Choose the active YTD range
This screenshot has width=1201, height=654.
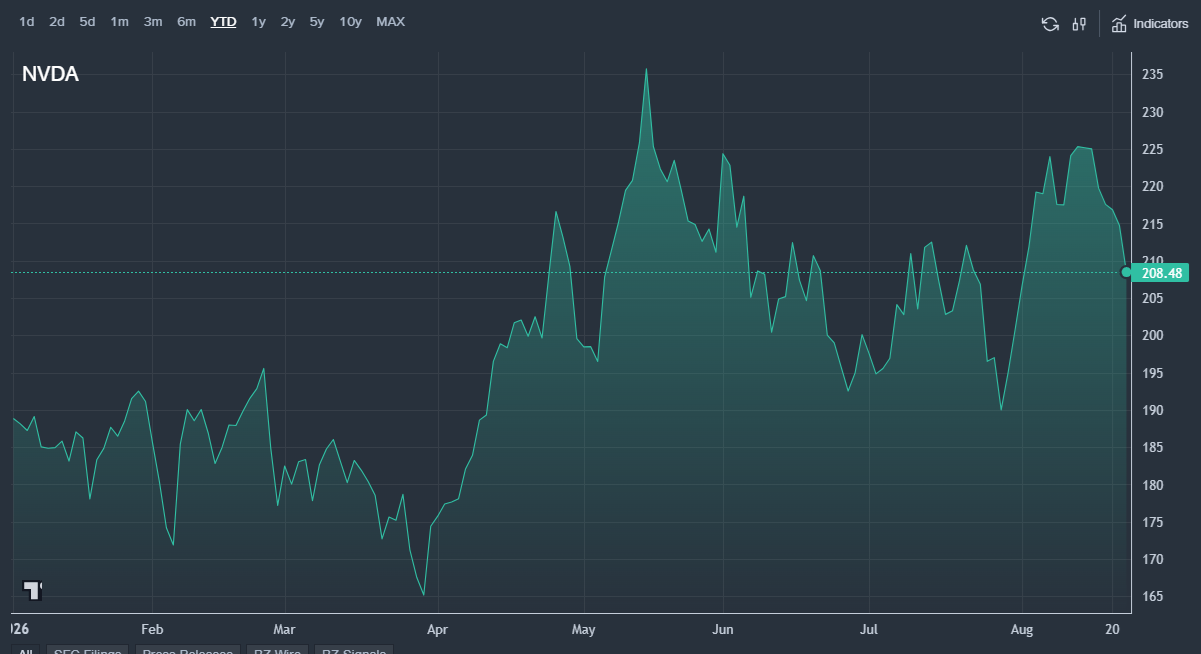[223, 22]
